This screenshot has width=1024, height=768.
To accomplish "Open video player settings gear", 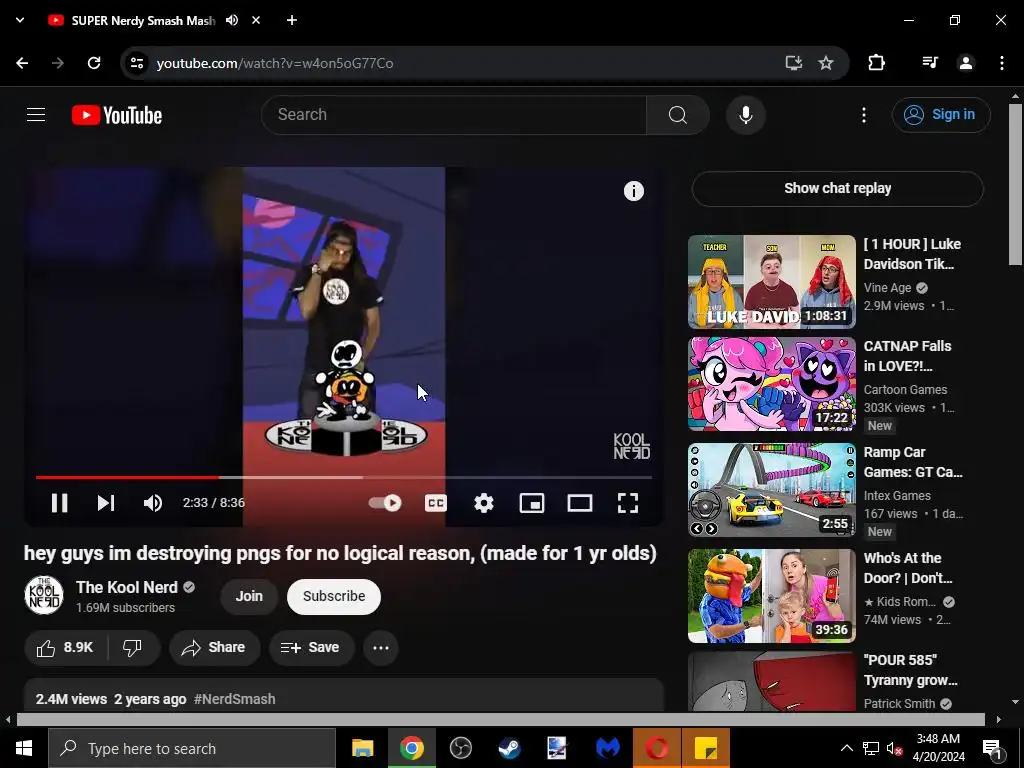I will click(x=484, y=503).
